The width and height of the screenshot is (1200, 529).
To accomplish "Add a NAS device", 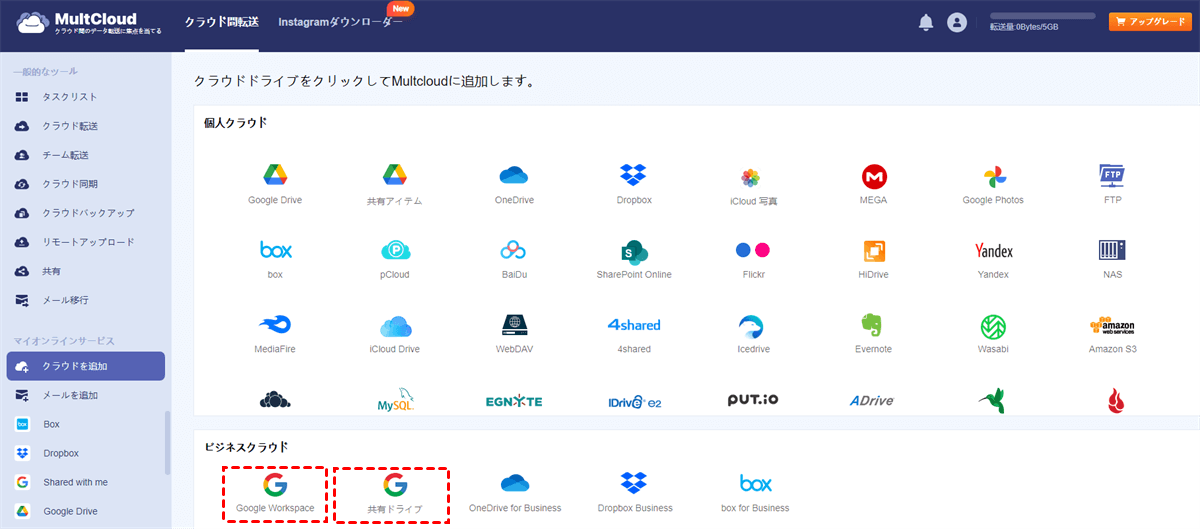I will point(1112,259).
